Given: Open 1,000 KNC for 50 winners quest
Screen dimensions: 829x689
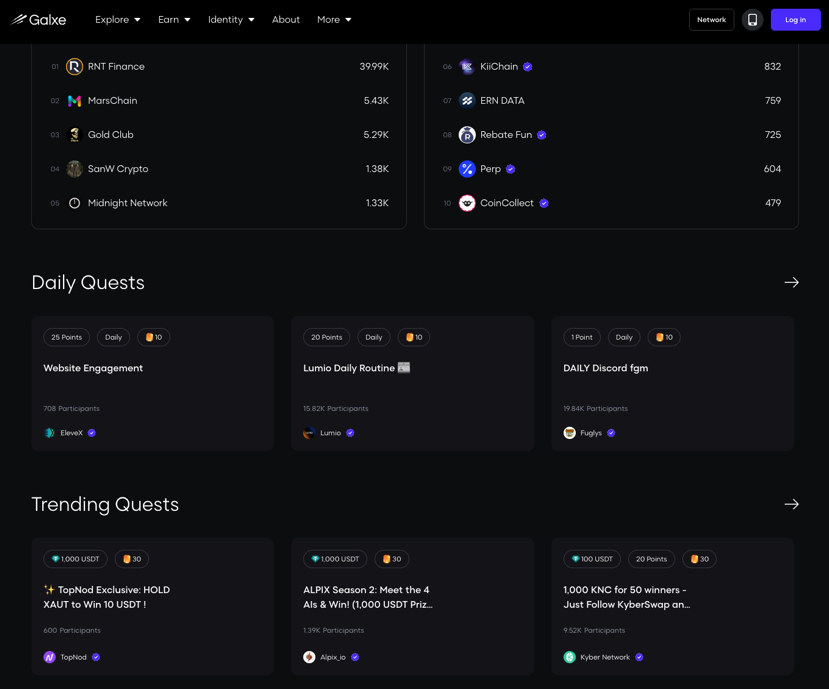Looking at the screenshot, I should point(673,607).
